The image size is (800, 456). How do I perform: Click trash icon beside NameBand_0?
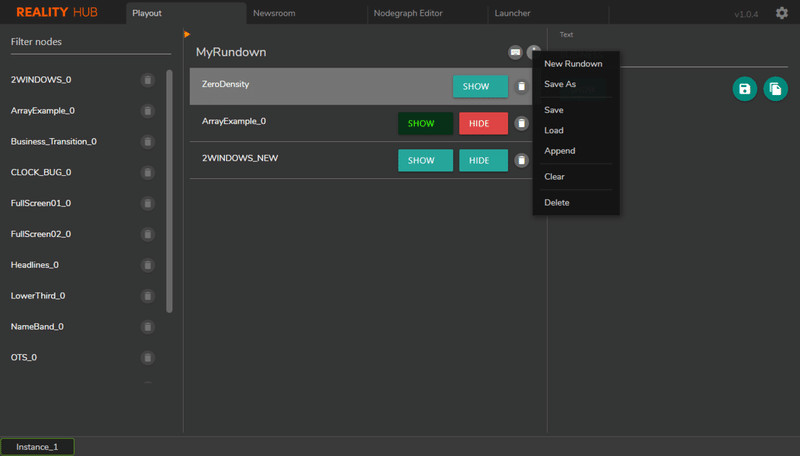point(147,327)
